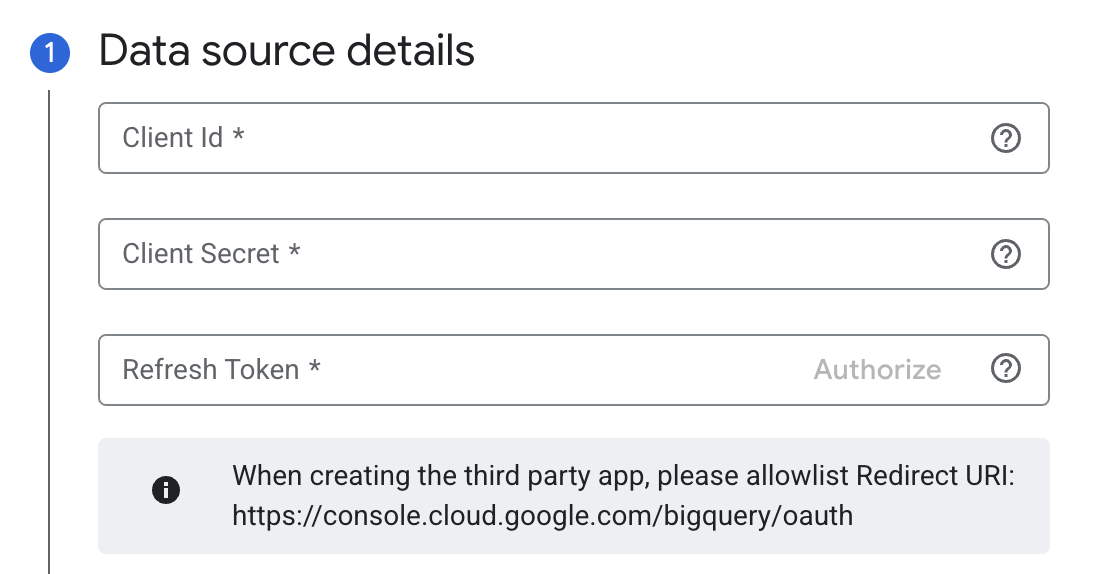The image size is (1118, 574).
Task: Open the Client Secret help tooltip icon
Action: click(1005, 254)
